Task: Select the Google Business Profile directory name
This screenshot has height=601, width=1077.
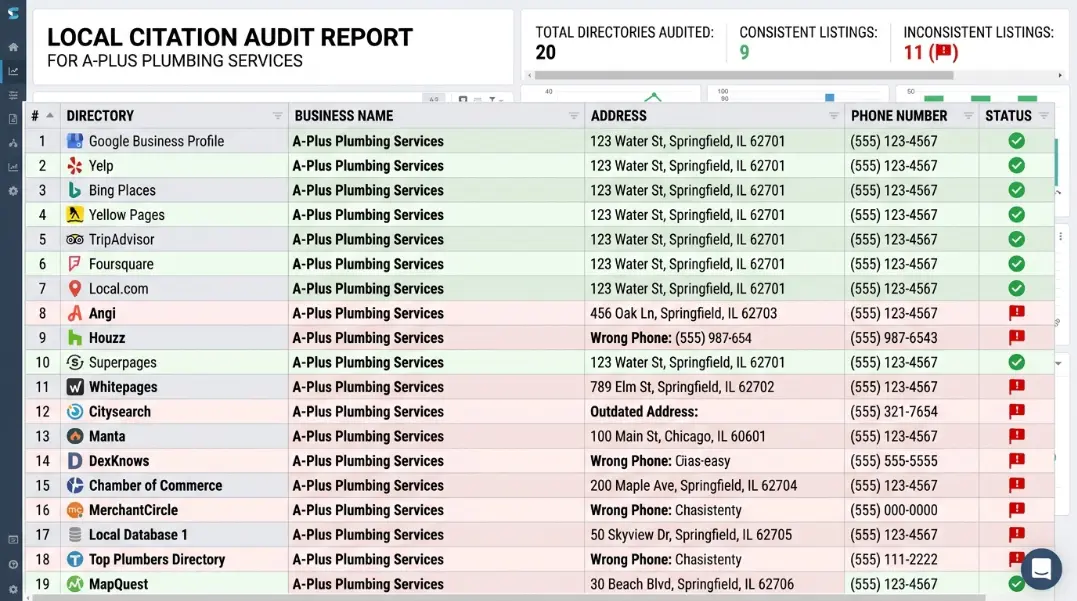Action: point(157,141)
